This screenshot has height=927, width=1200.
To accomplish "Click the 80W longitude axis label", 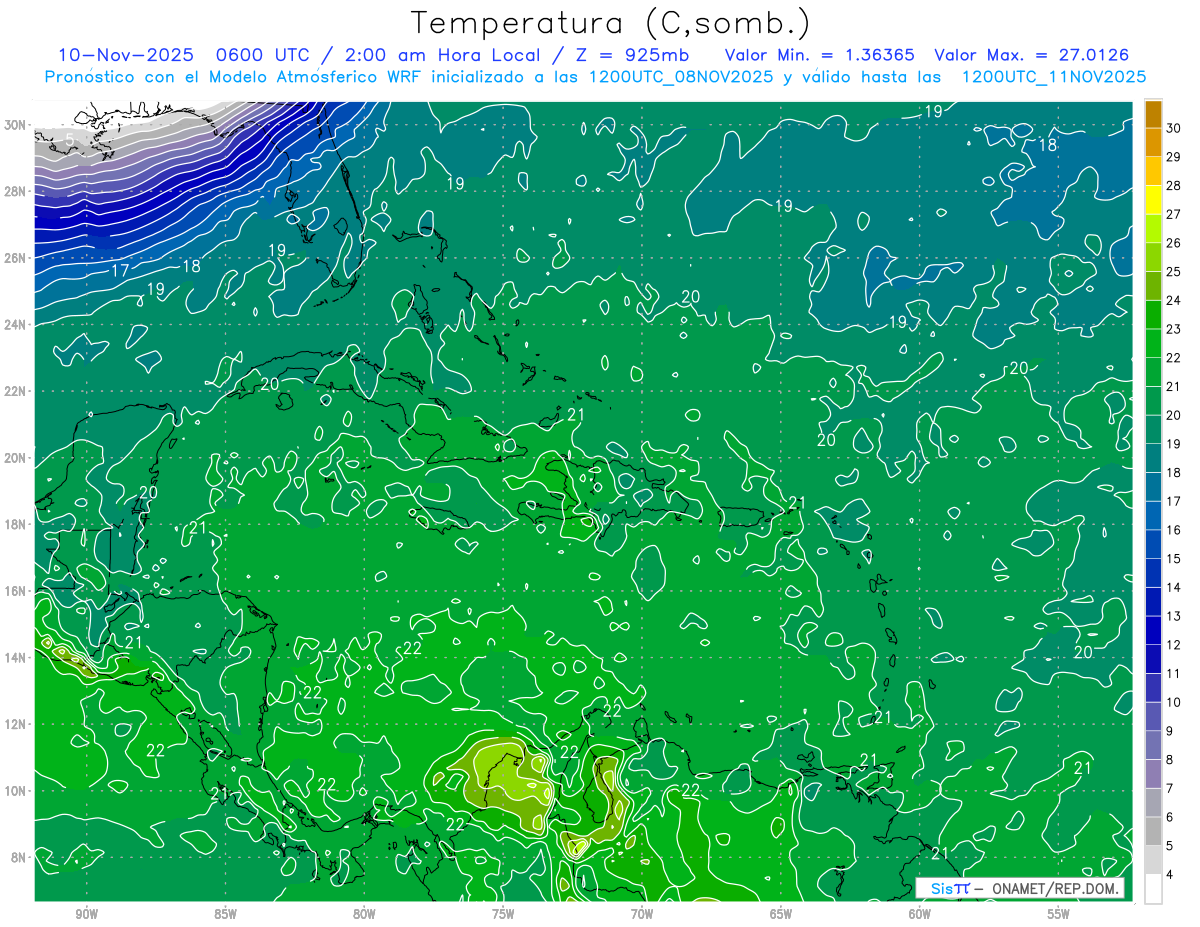I will point(364,914).
